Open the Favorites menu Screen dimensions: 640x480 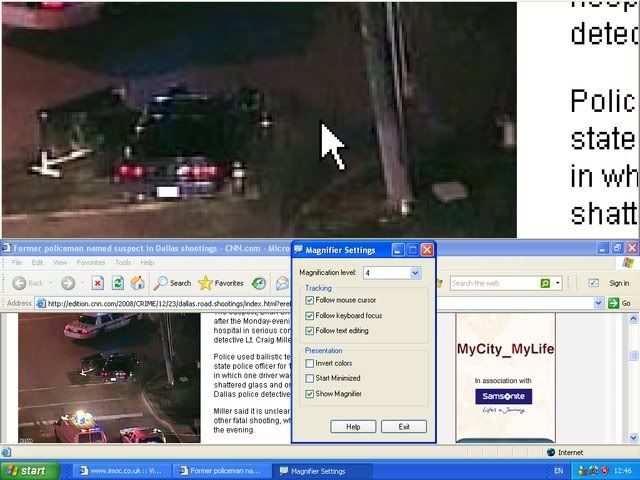tap(91, 262)
